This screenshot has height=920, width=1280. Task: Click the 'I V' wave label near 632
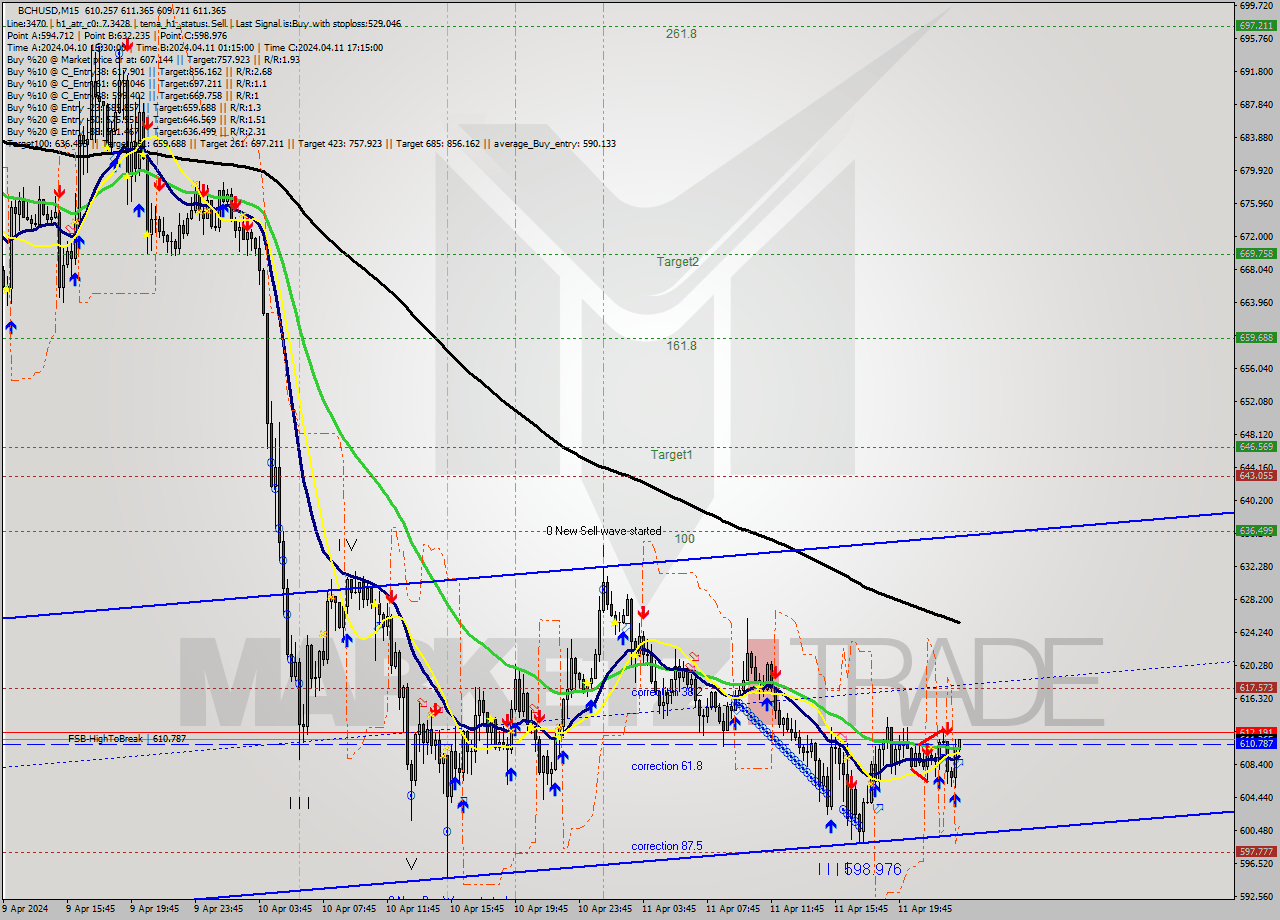point(347,545)
